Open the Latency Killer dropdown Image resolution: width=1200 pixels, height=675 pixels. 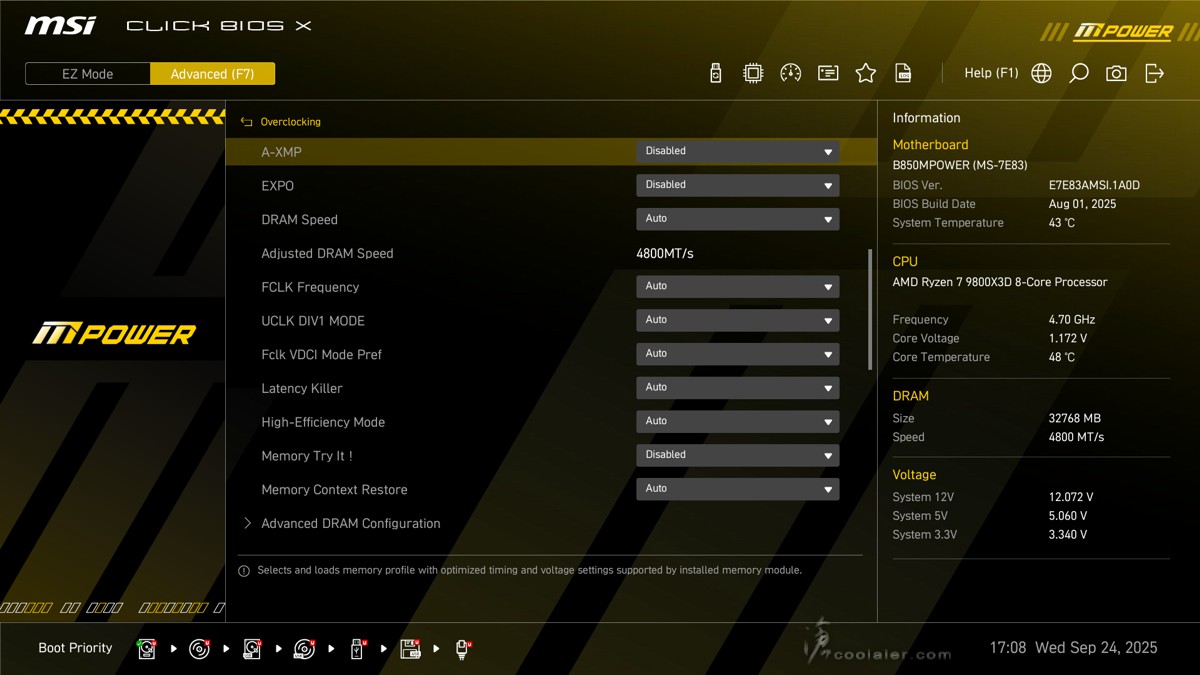tap(738, 388)
